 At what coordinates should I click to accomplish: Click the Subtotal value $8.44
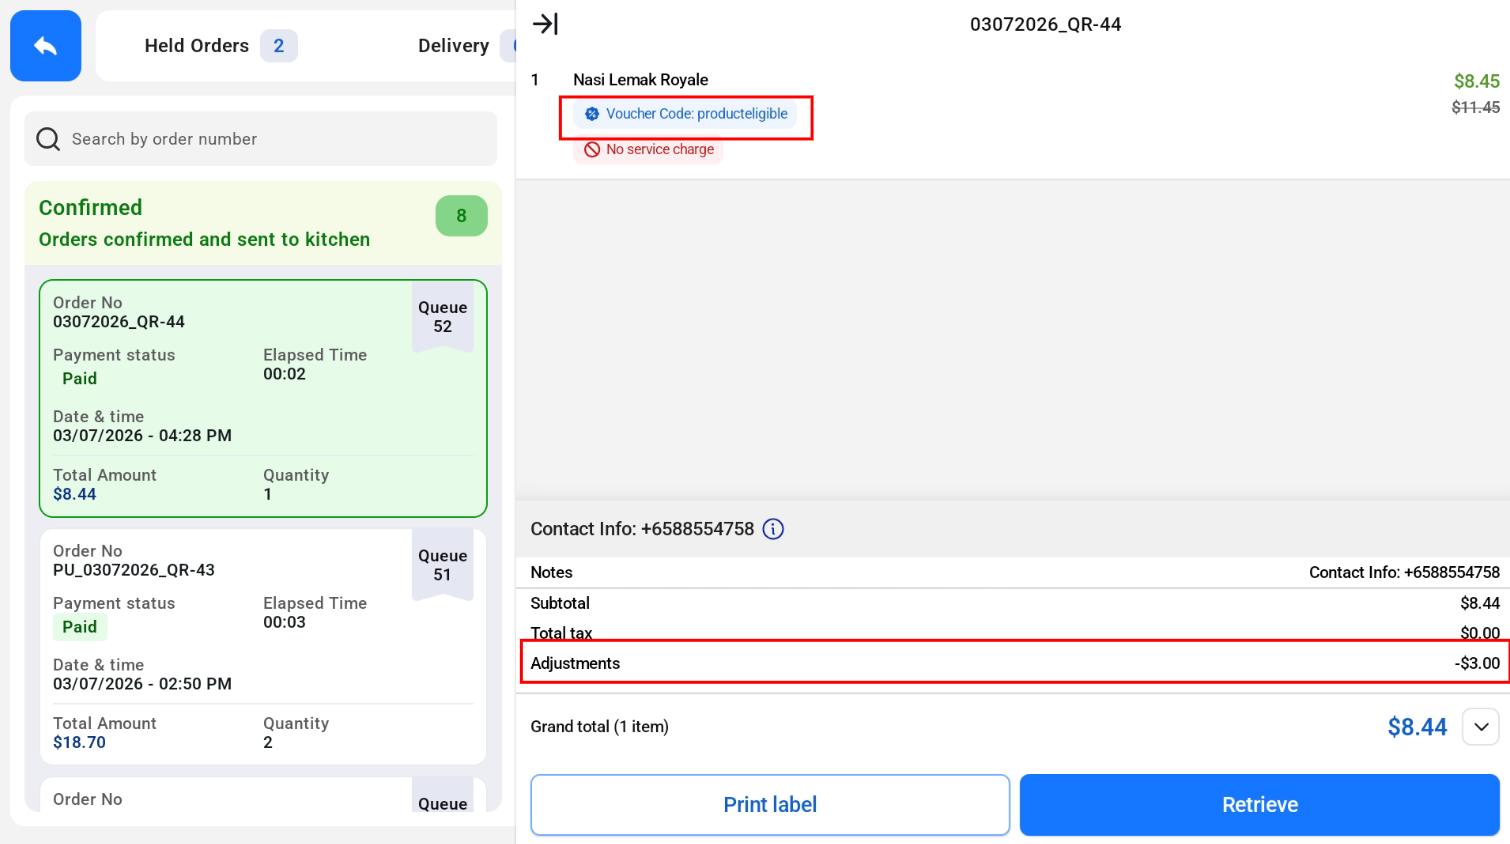pyautogui.click(x=1480, y=603)
